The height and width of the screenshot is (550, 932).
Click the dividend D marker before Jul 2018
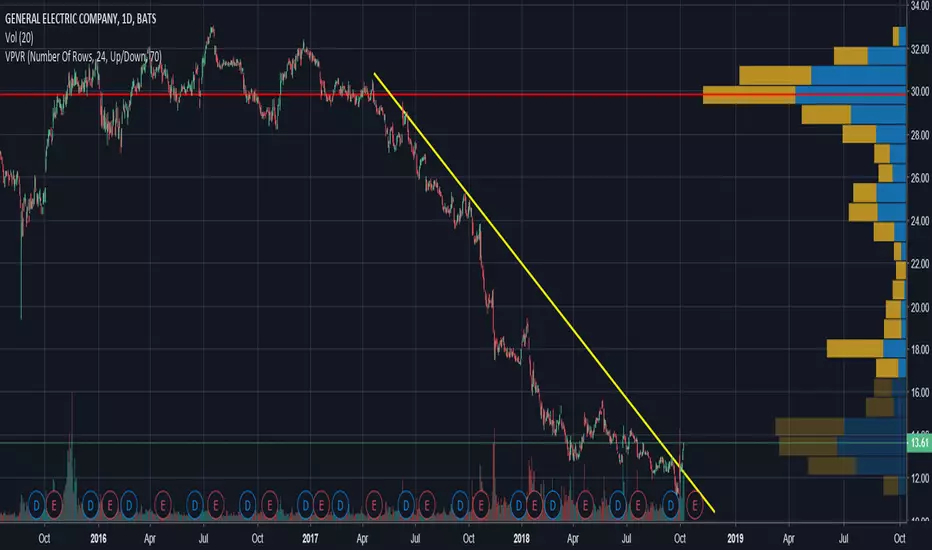pos(618,506)
